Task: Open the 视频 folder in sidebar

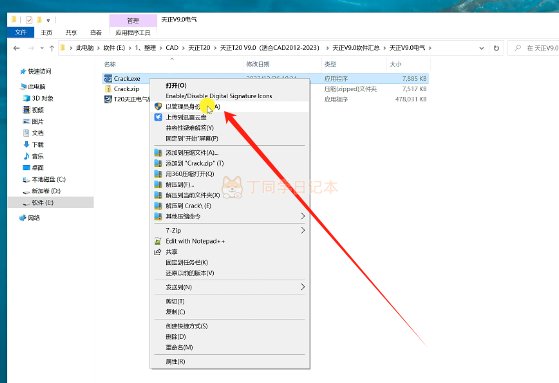Action: [37, 110]
